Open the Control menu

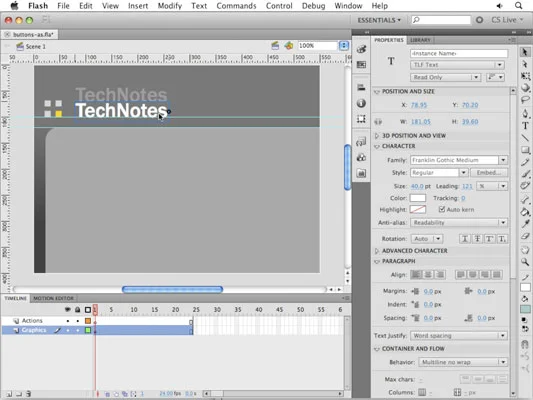[x=279, y=6]
